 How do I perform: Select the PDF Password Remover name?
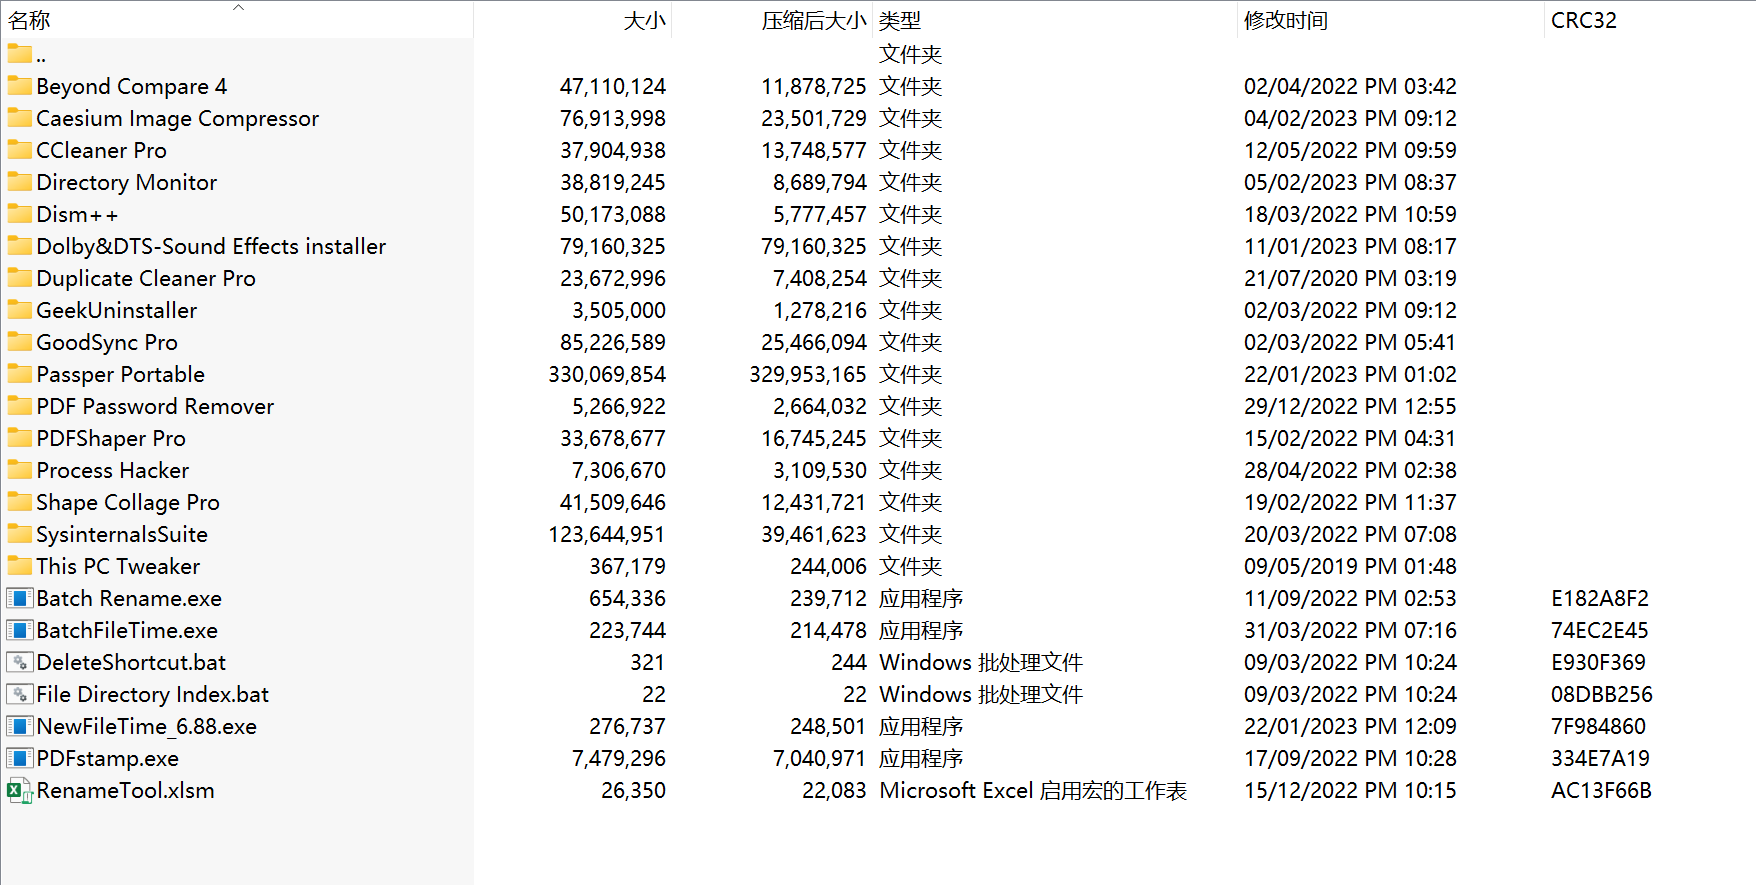point(155,407)
